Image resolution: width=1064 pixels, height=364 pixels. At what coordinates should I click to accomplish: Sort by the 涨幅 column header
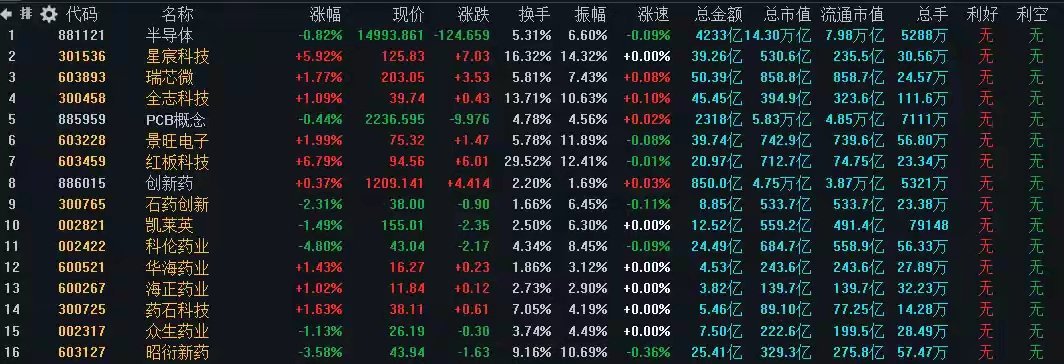(x=326, y=13)
